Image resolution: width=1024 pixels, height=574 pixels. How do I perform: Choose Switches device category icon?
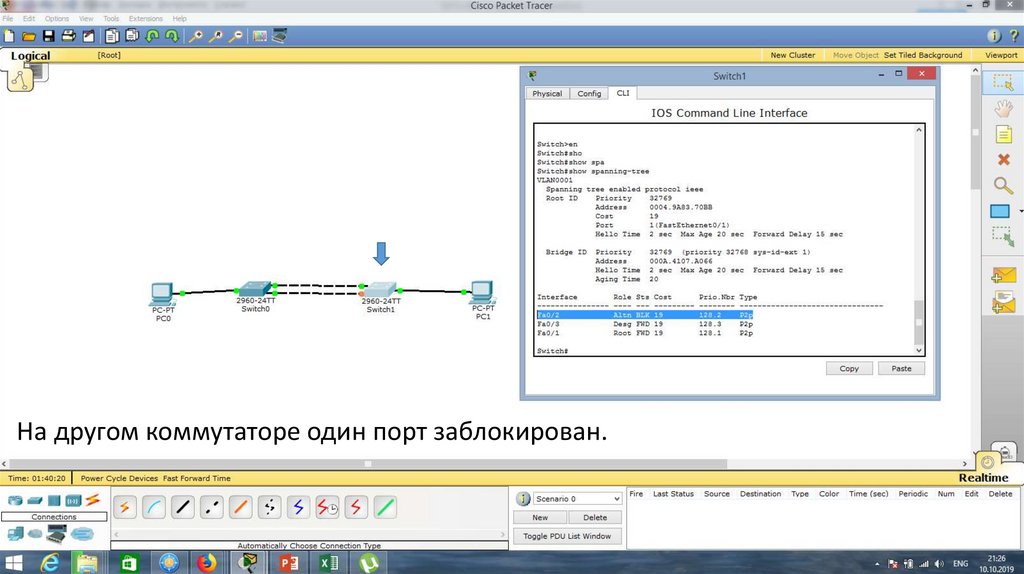(35, 501)
